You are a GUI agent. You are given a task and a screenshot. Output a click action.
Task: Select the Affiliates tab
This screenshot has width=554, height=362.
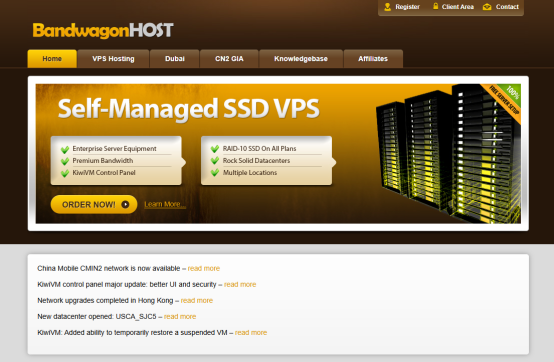pos(373,59)
